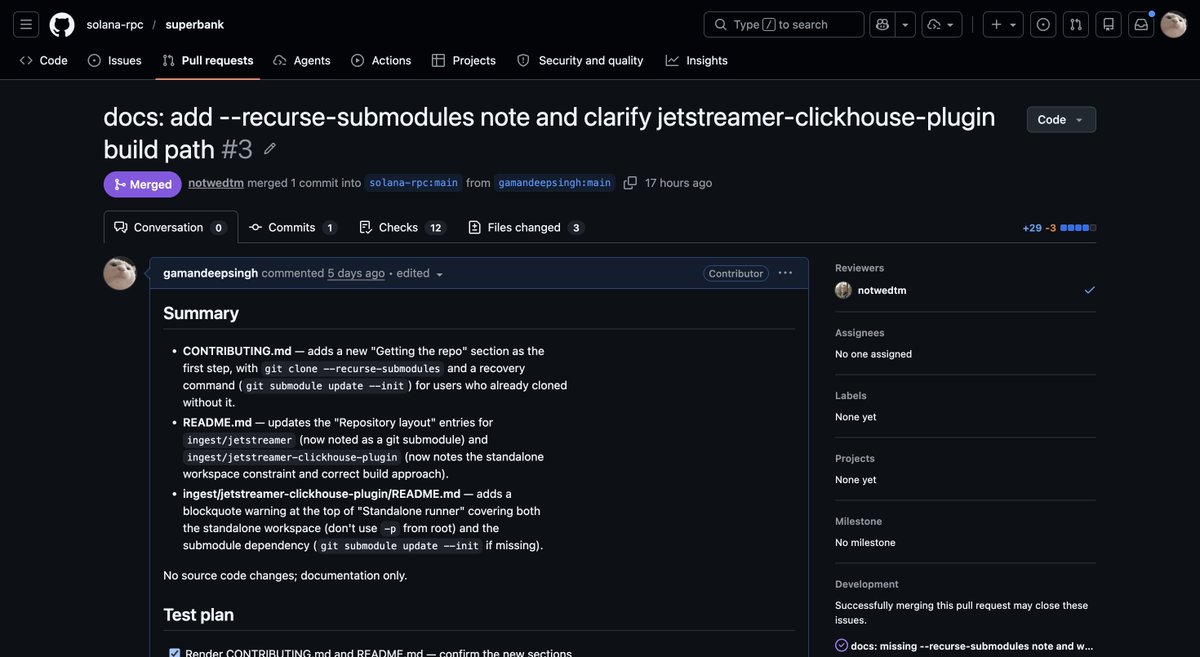
Task: Click the Development sidebar heading
Action: 867,584
